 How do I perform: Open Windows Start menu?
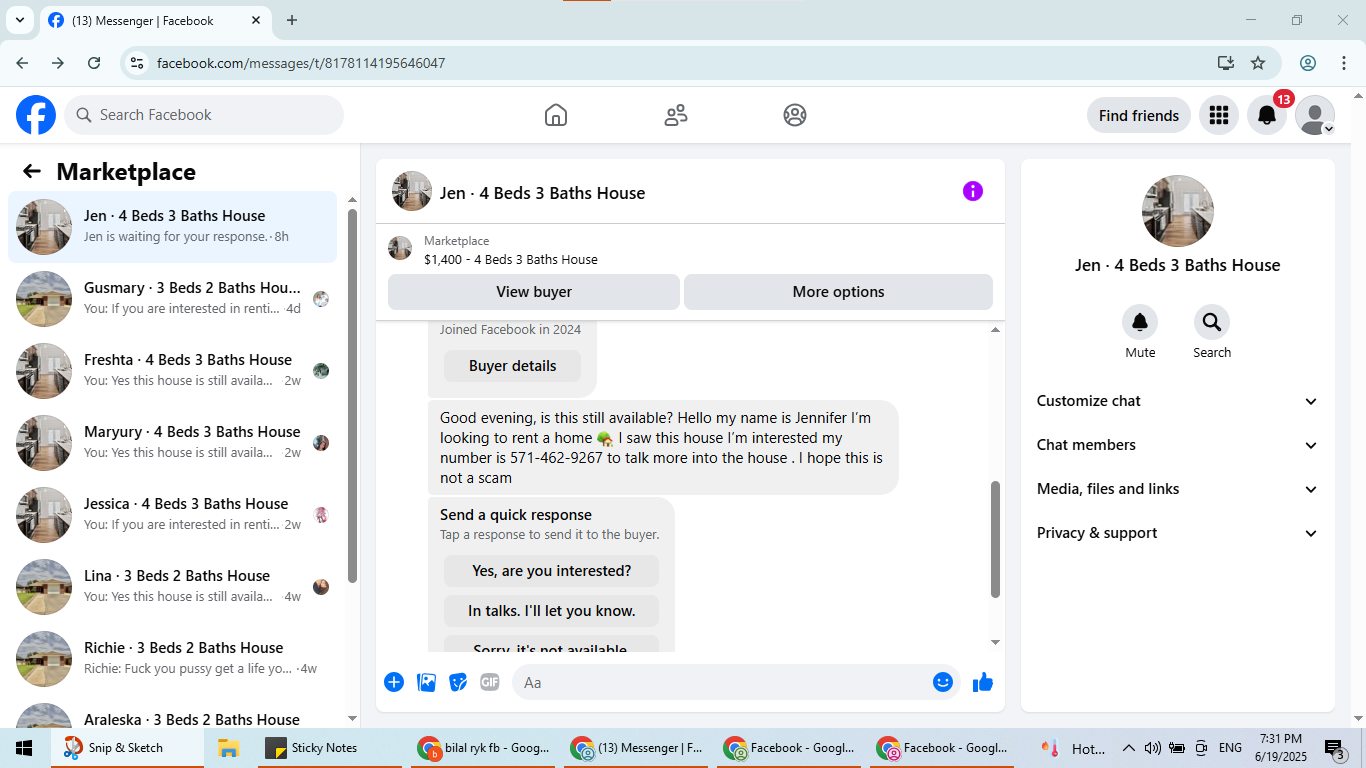point(24,748)
